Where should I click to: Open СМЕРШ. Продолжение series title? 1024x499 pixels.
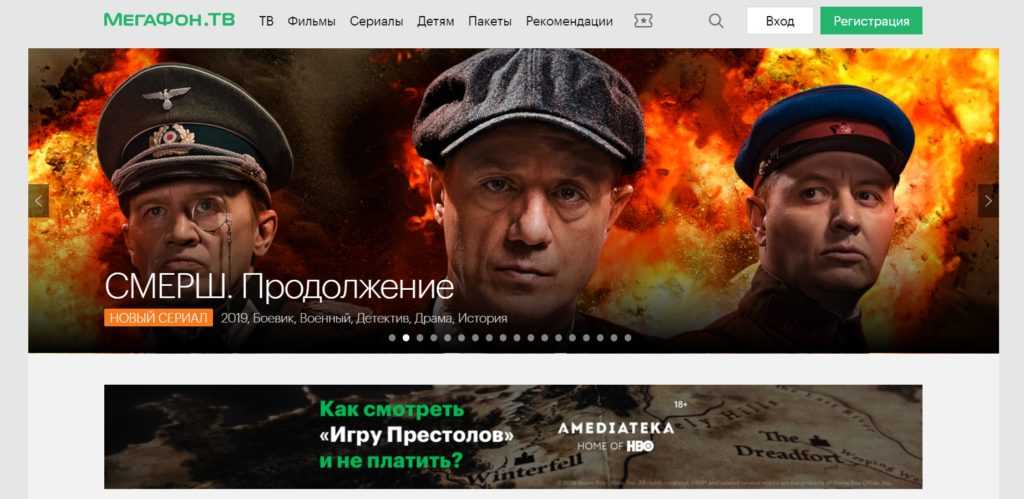point(279,287)
